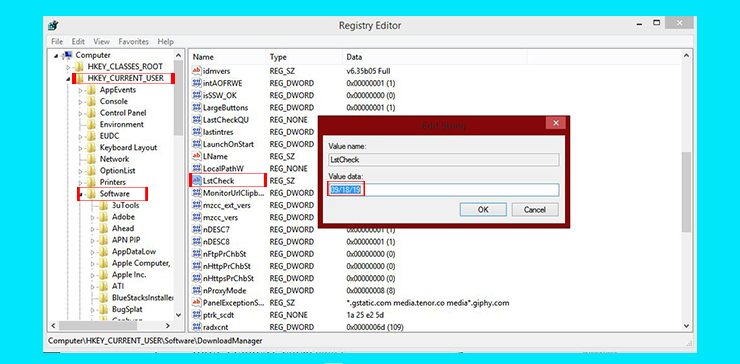Close the Edit String dialog
This screenshot has height=364, width=740.
click(x=555, y=123)
